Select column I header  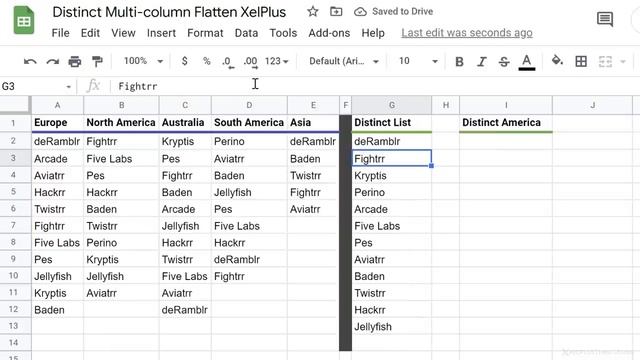pos(506,105)
